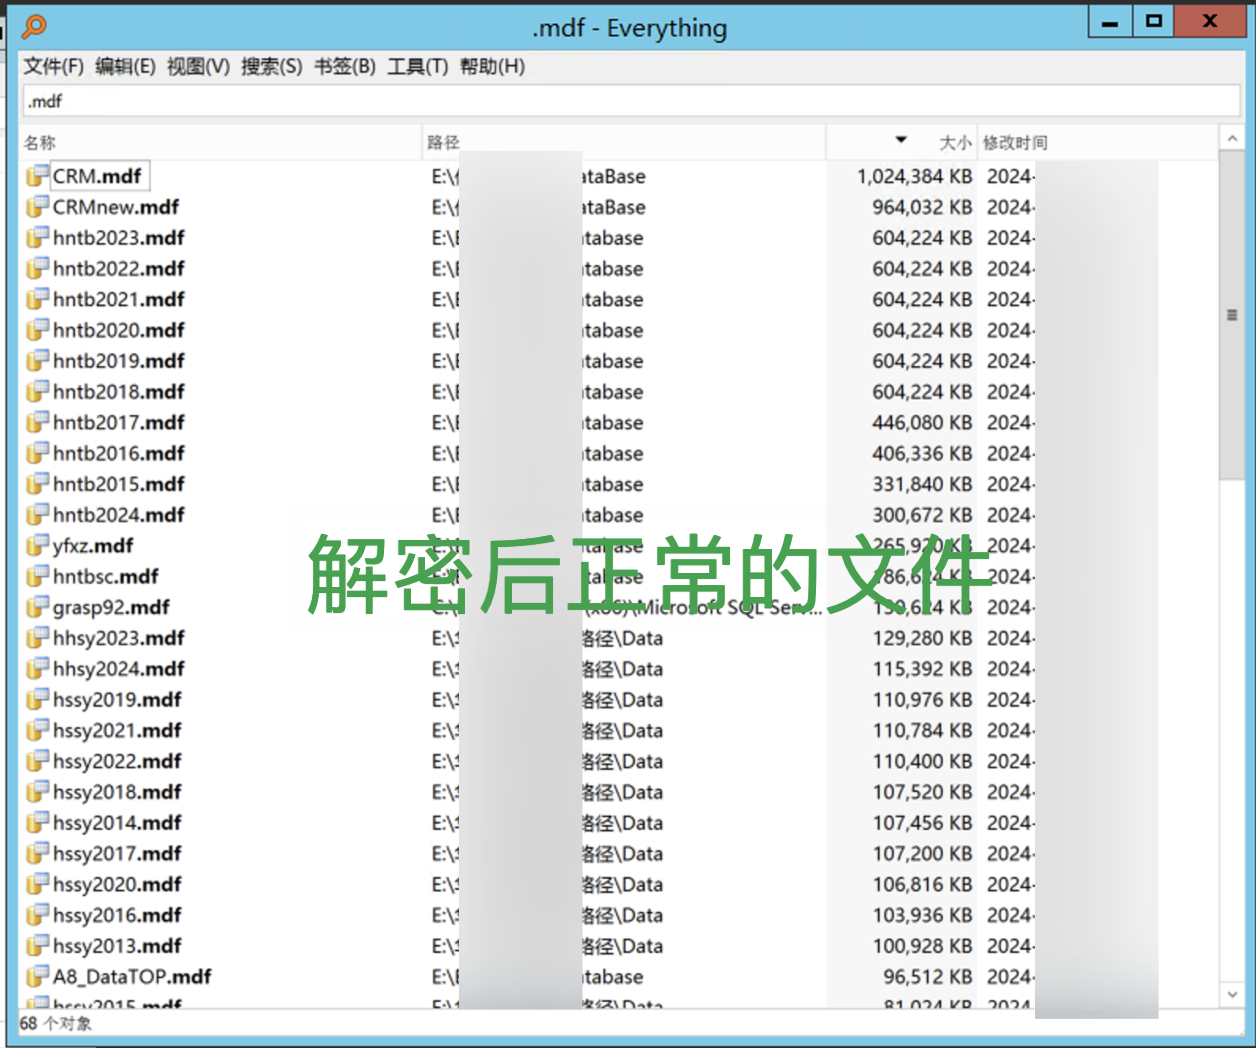
Task: Click the file icon of hntb2018.mdf
Action: tap(37, 392)
